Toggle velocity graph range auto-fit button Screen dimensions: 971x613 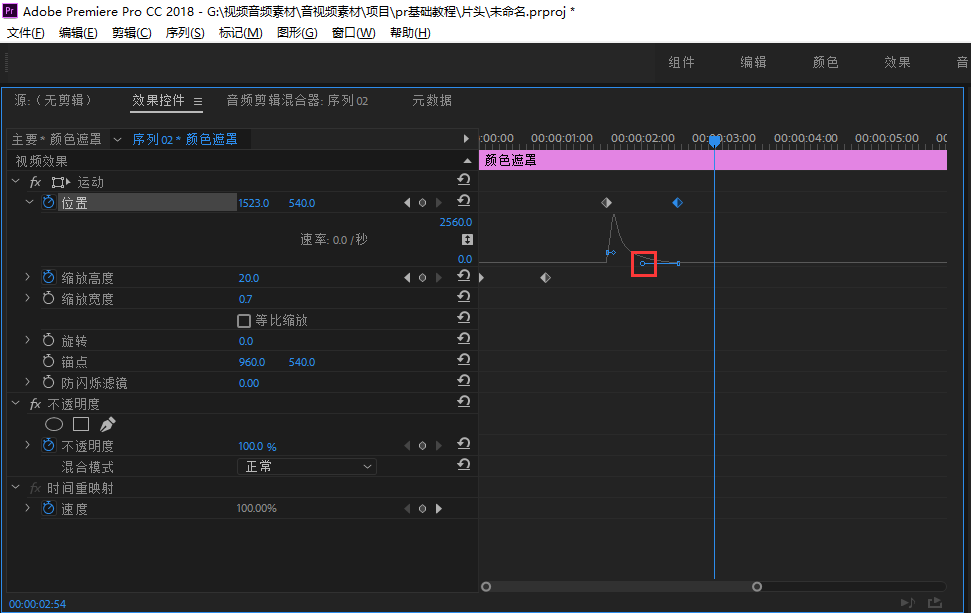468,240
